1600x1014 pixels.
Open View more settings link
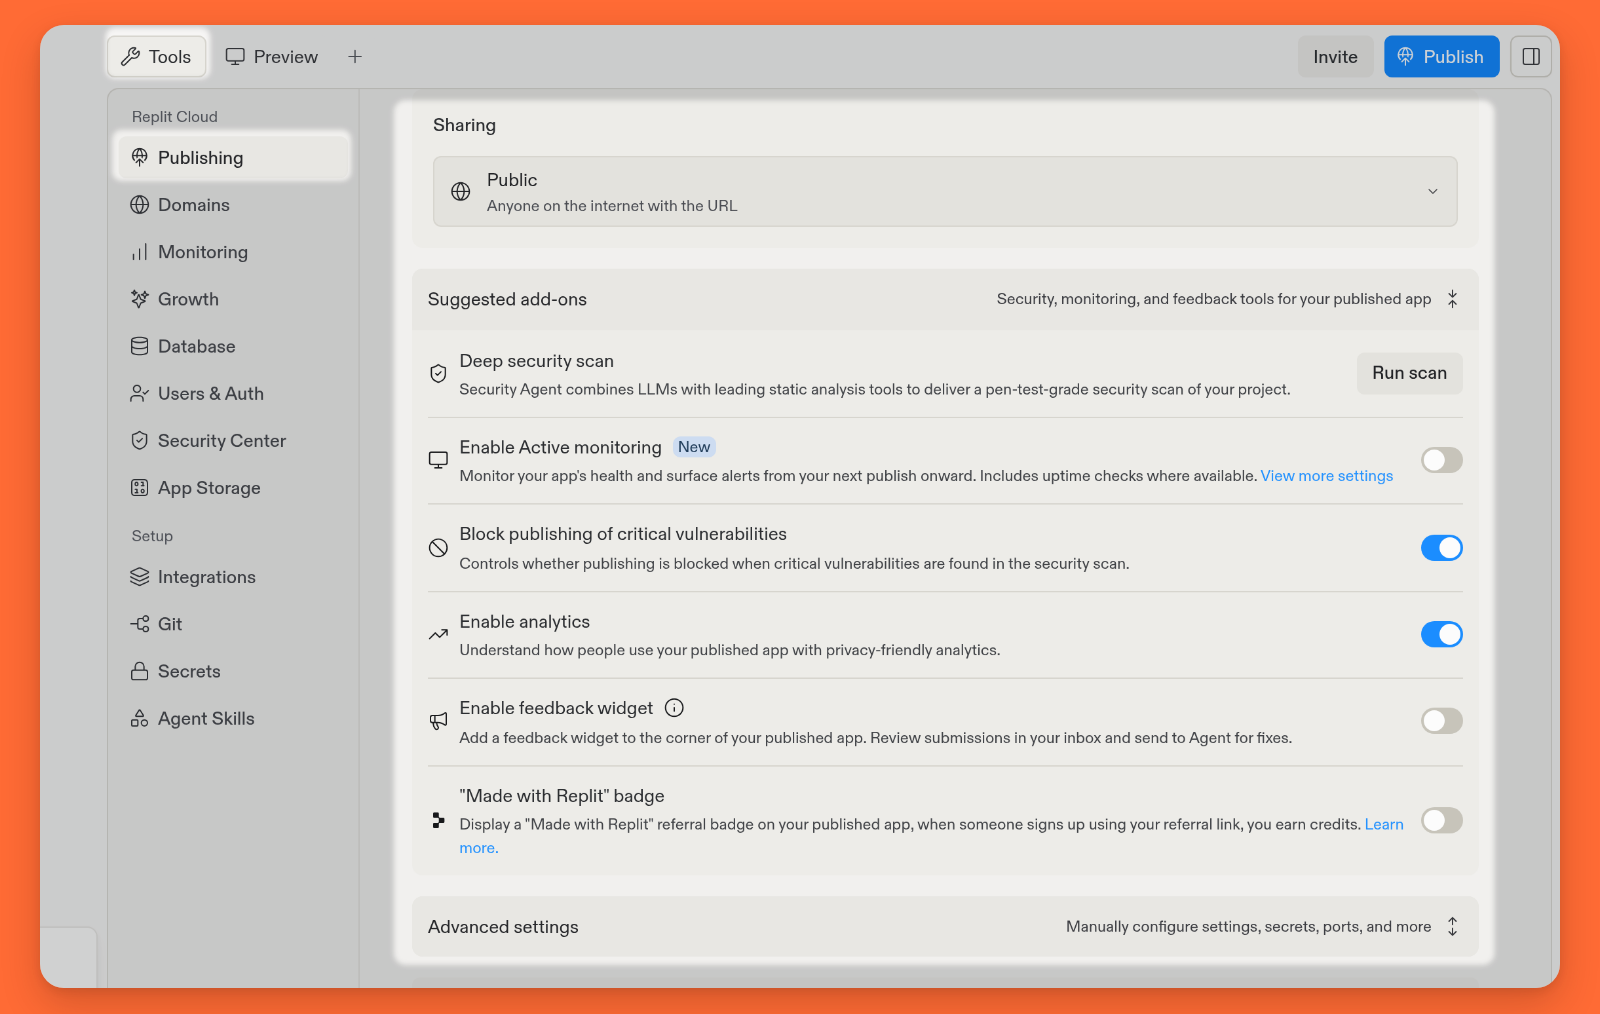(1326, 476)
